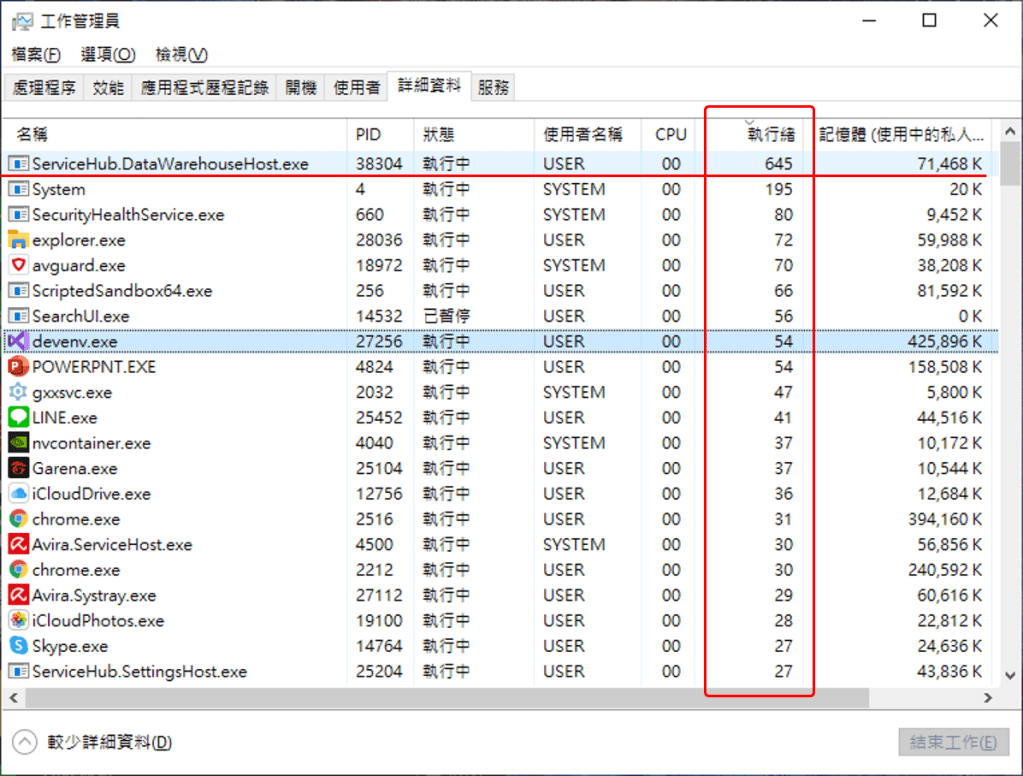Click the explorer.exe folder icon
This screenshot has height=776, width=1023.
point(18,240)
